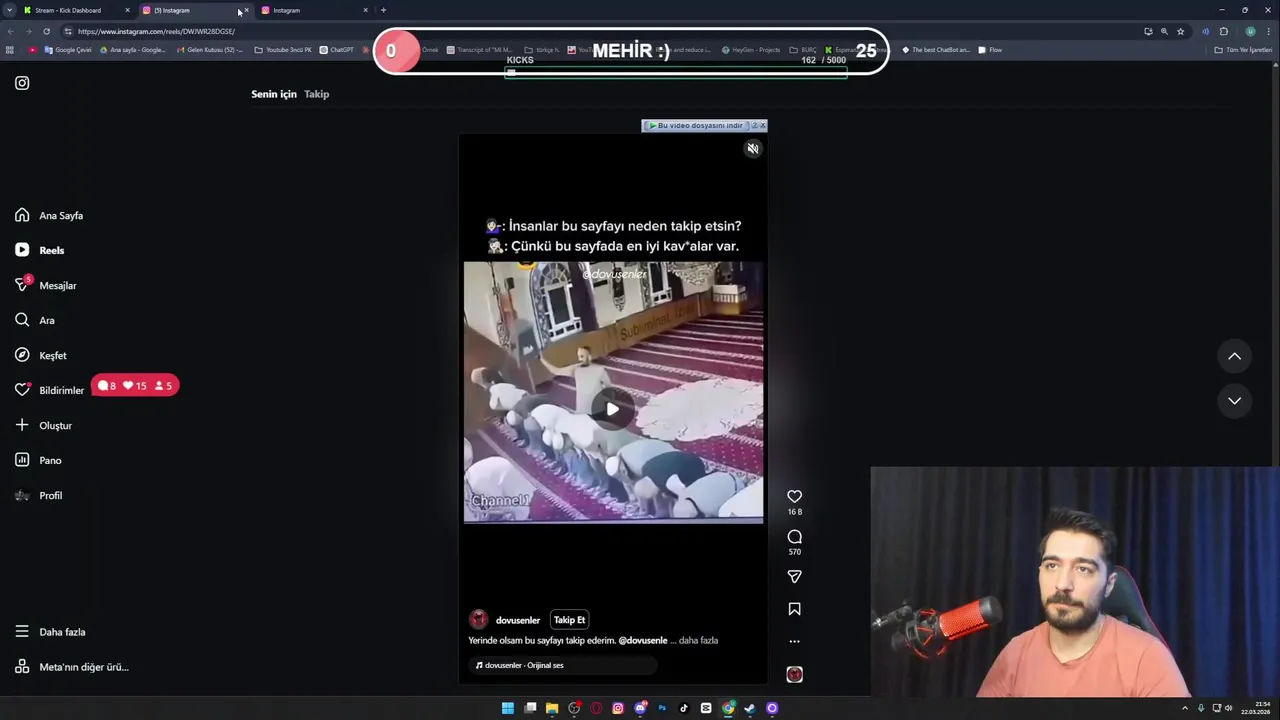1280x720 pixels.
Task: Open Bildirimler notifications
Action: pos(50,390)
